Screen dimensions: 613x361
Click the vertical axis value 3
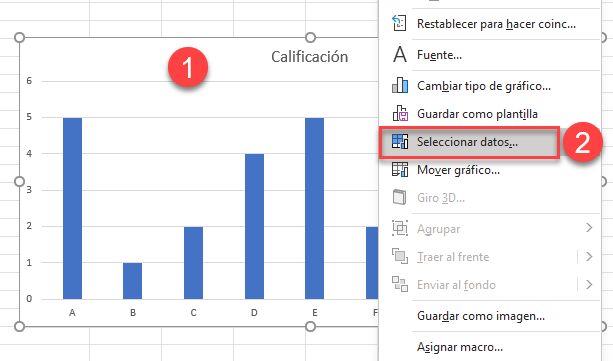[29, 190]
